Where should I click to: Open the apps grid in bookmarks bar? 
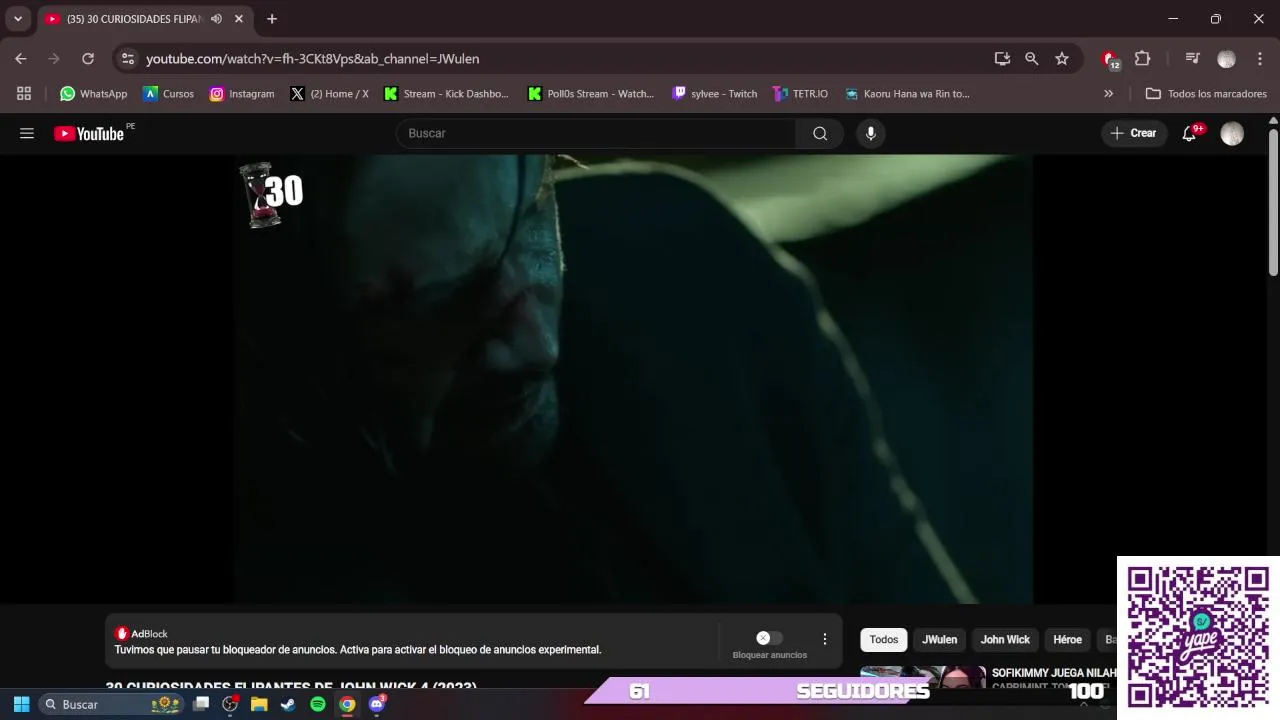tap(24, 94)
